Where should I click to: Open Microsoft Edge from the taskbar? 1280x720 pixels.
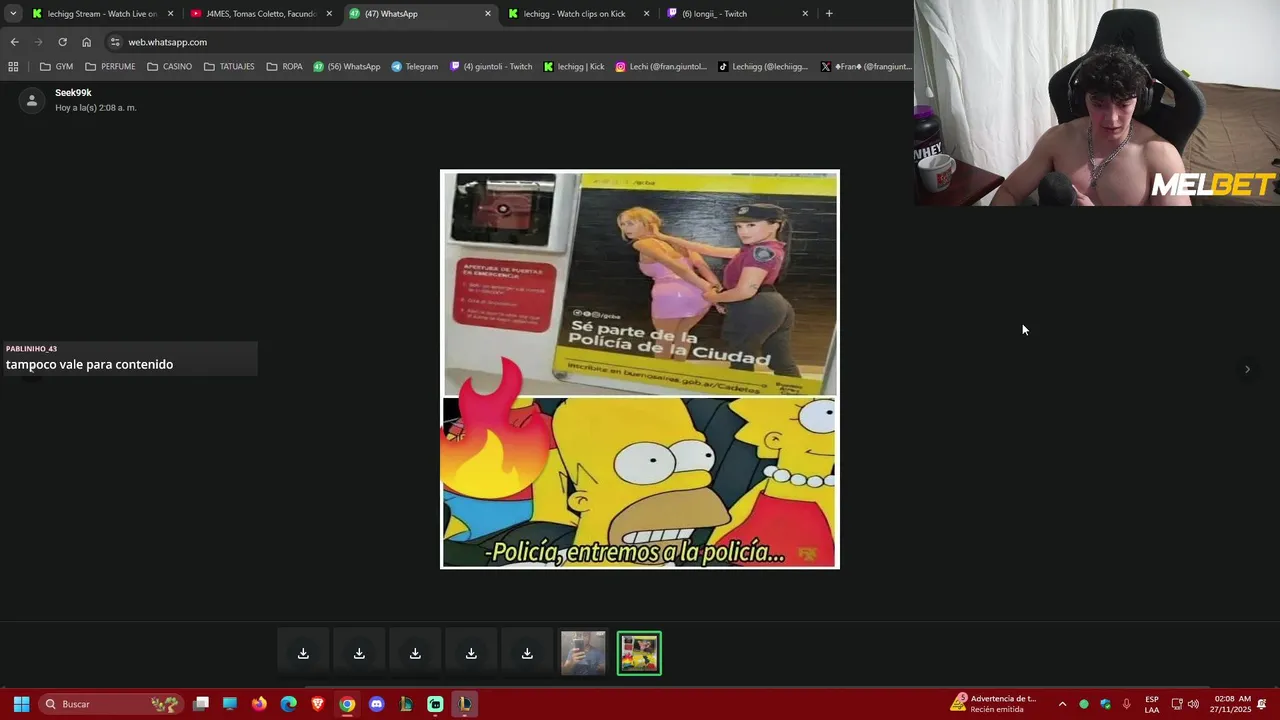288,704
